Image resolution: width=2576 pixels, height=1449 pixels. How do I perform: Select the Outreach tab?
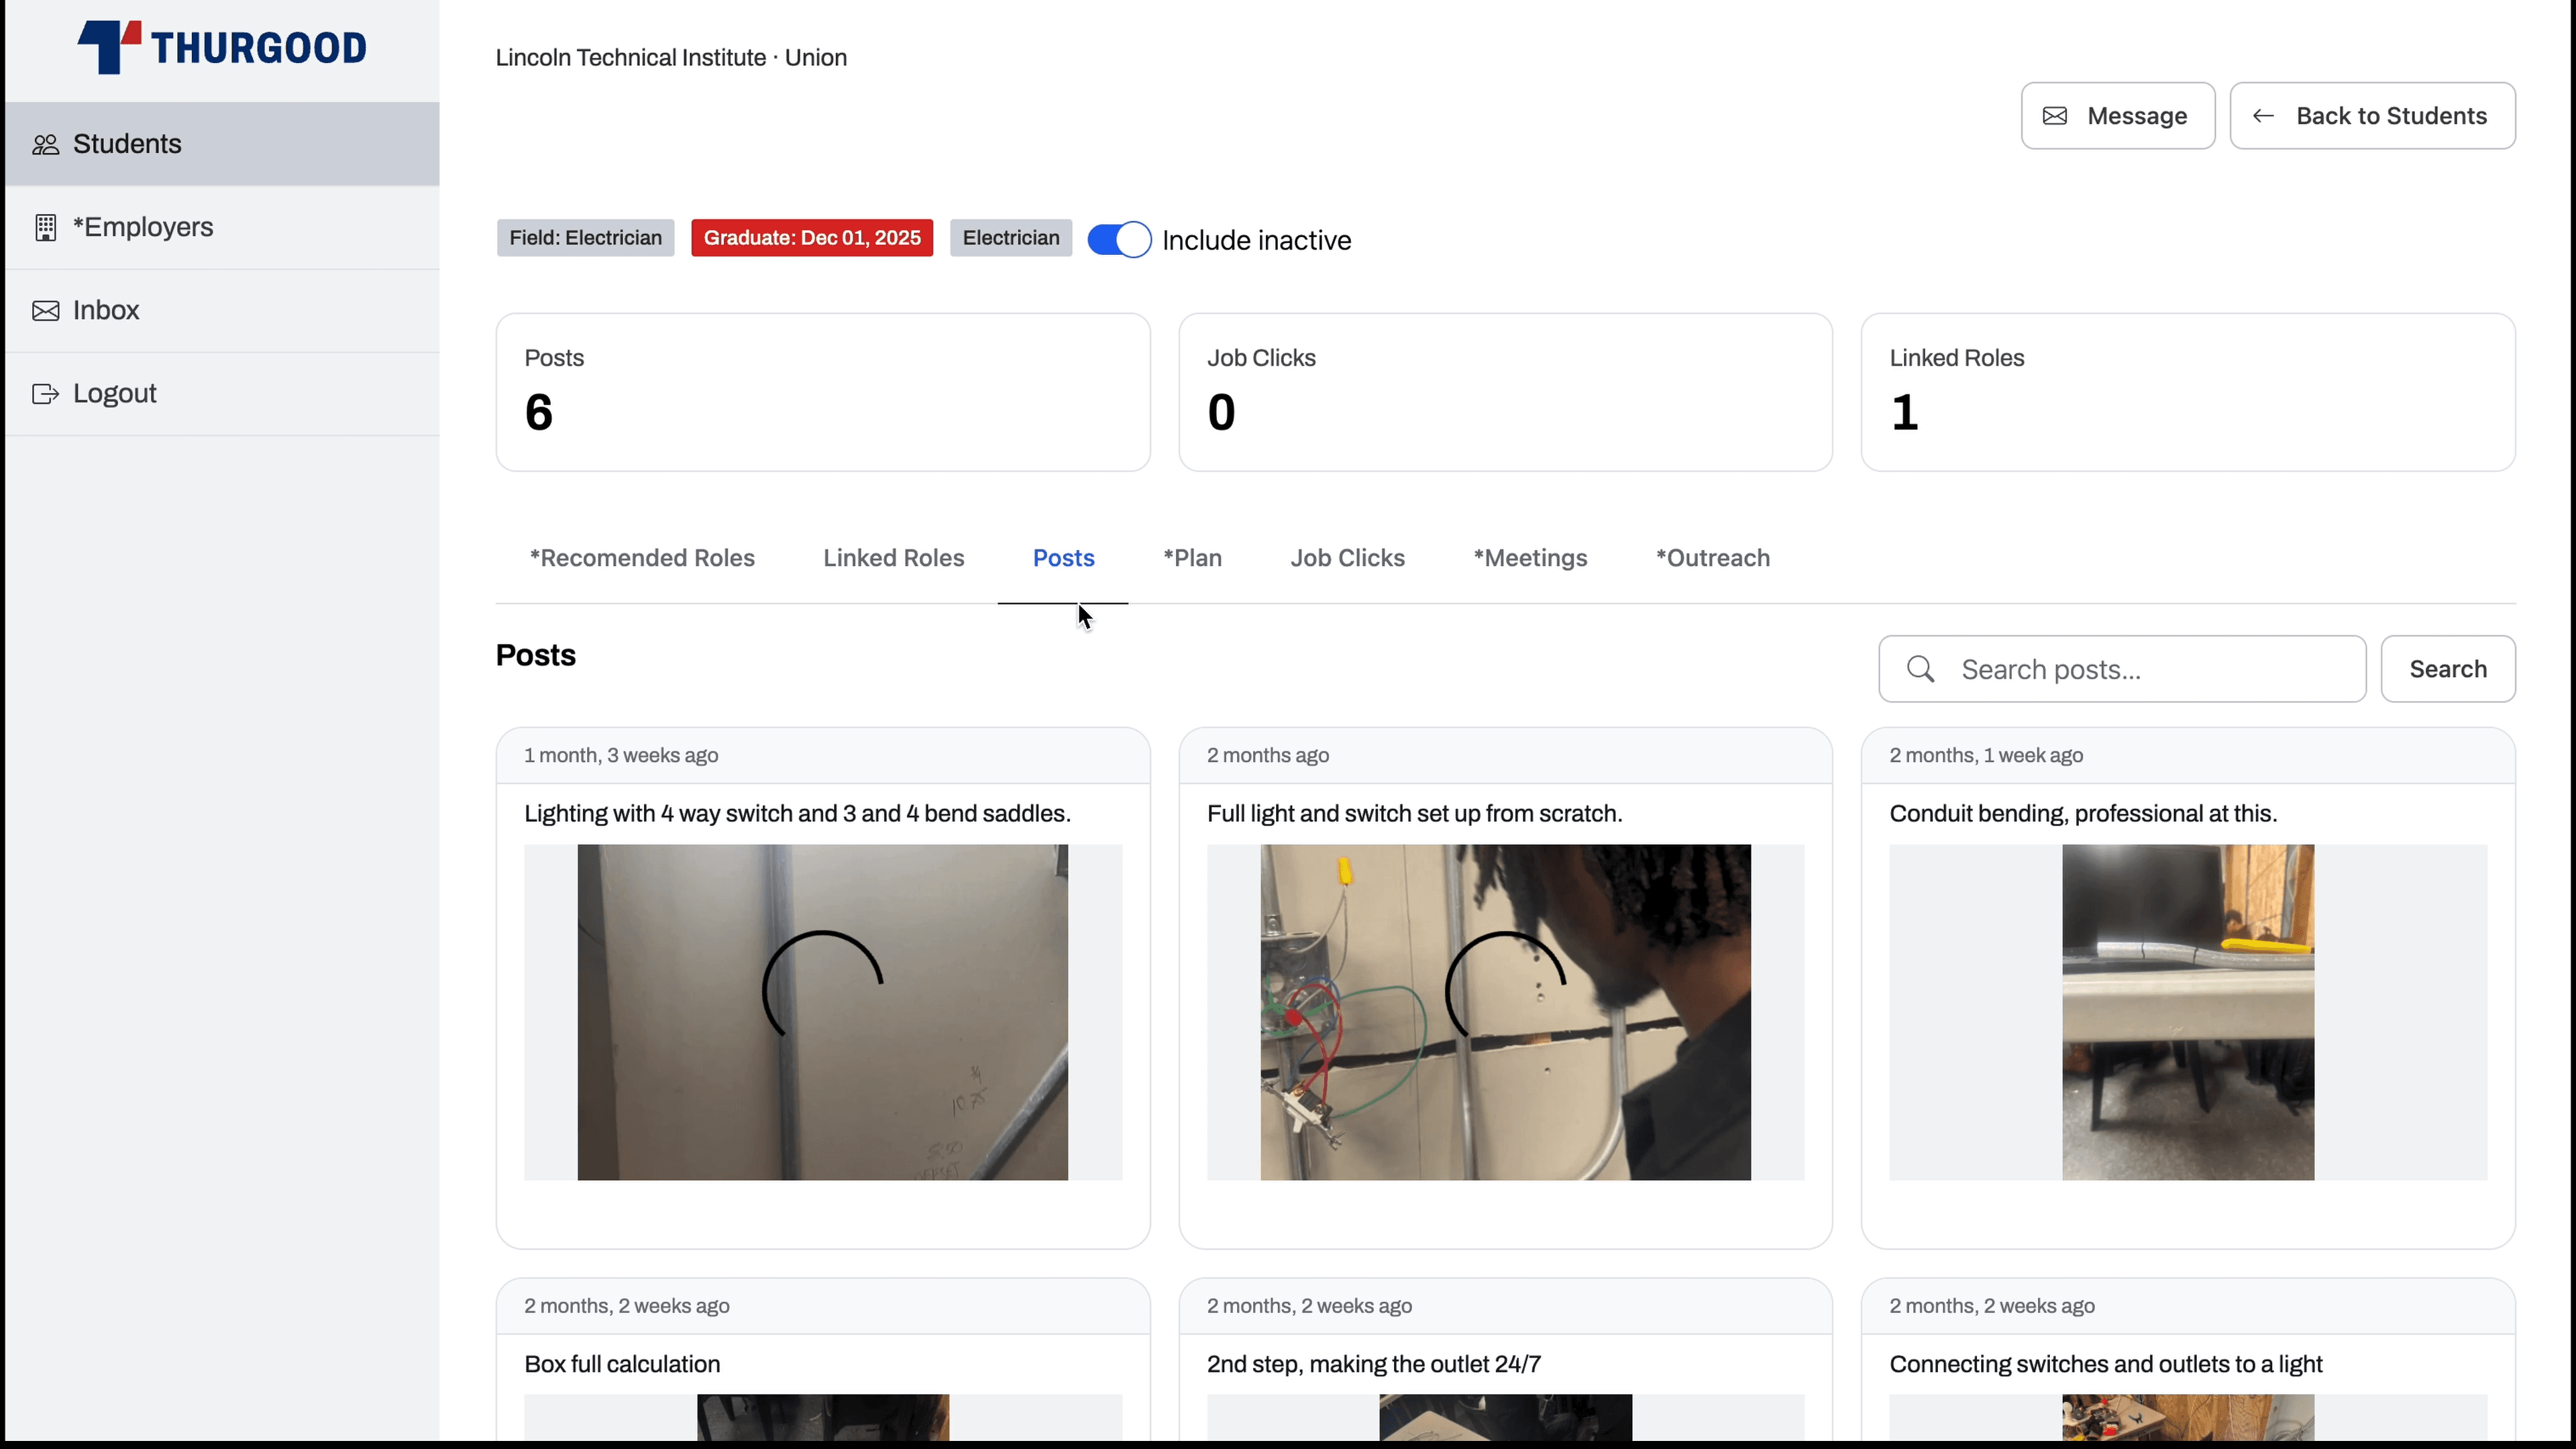(x=1713, y=557)
